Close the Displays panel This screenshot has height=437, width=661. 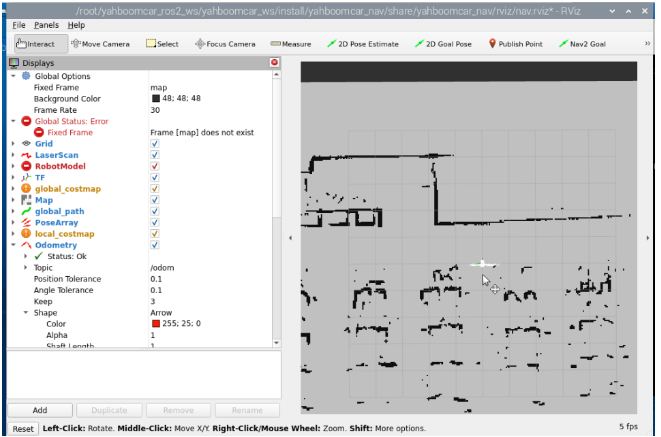(x=274, y=62)
